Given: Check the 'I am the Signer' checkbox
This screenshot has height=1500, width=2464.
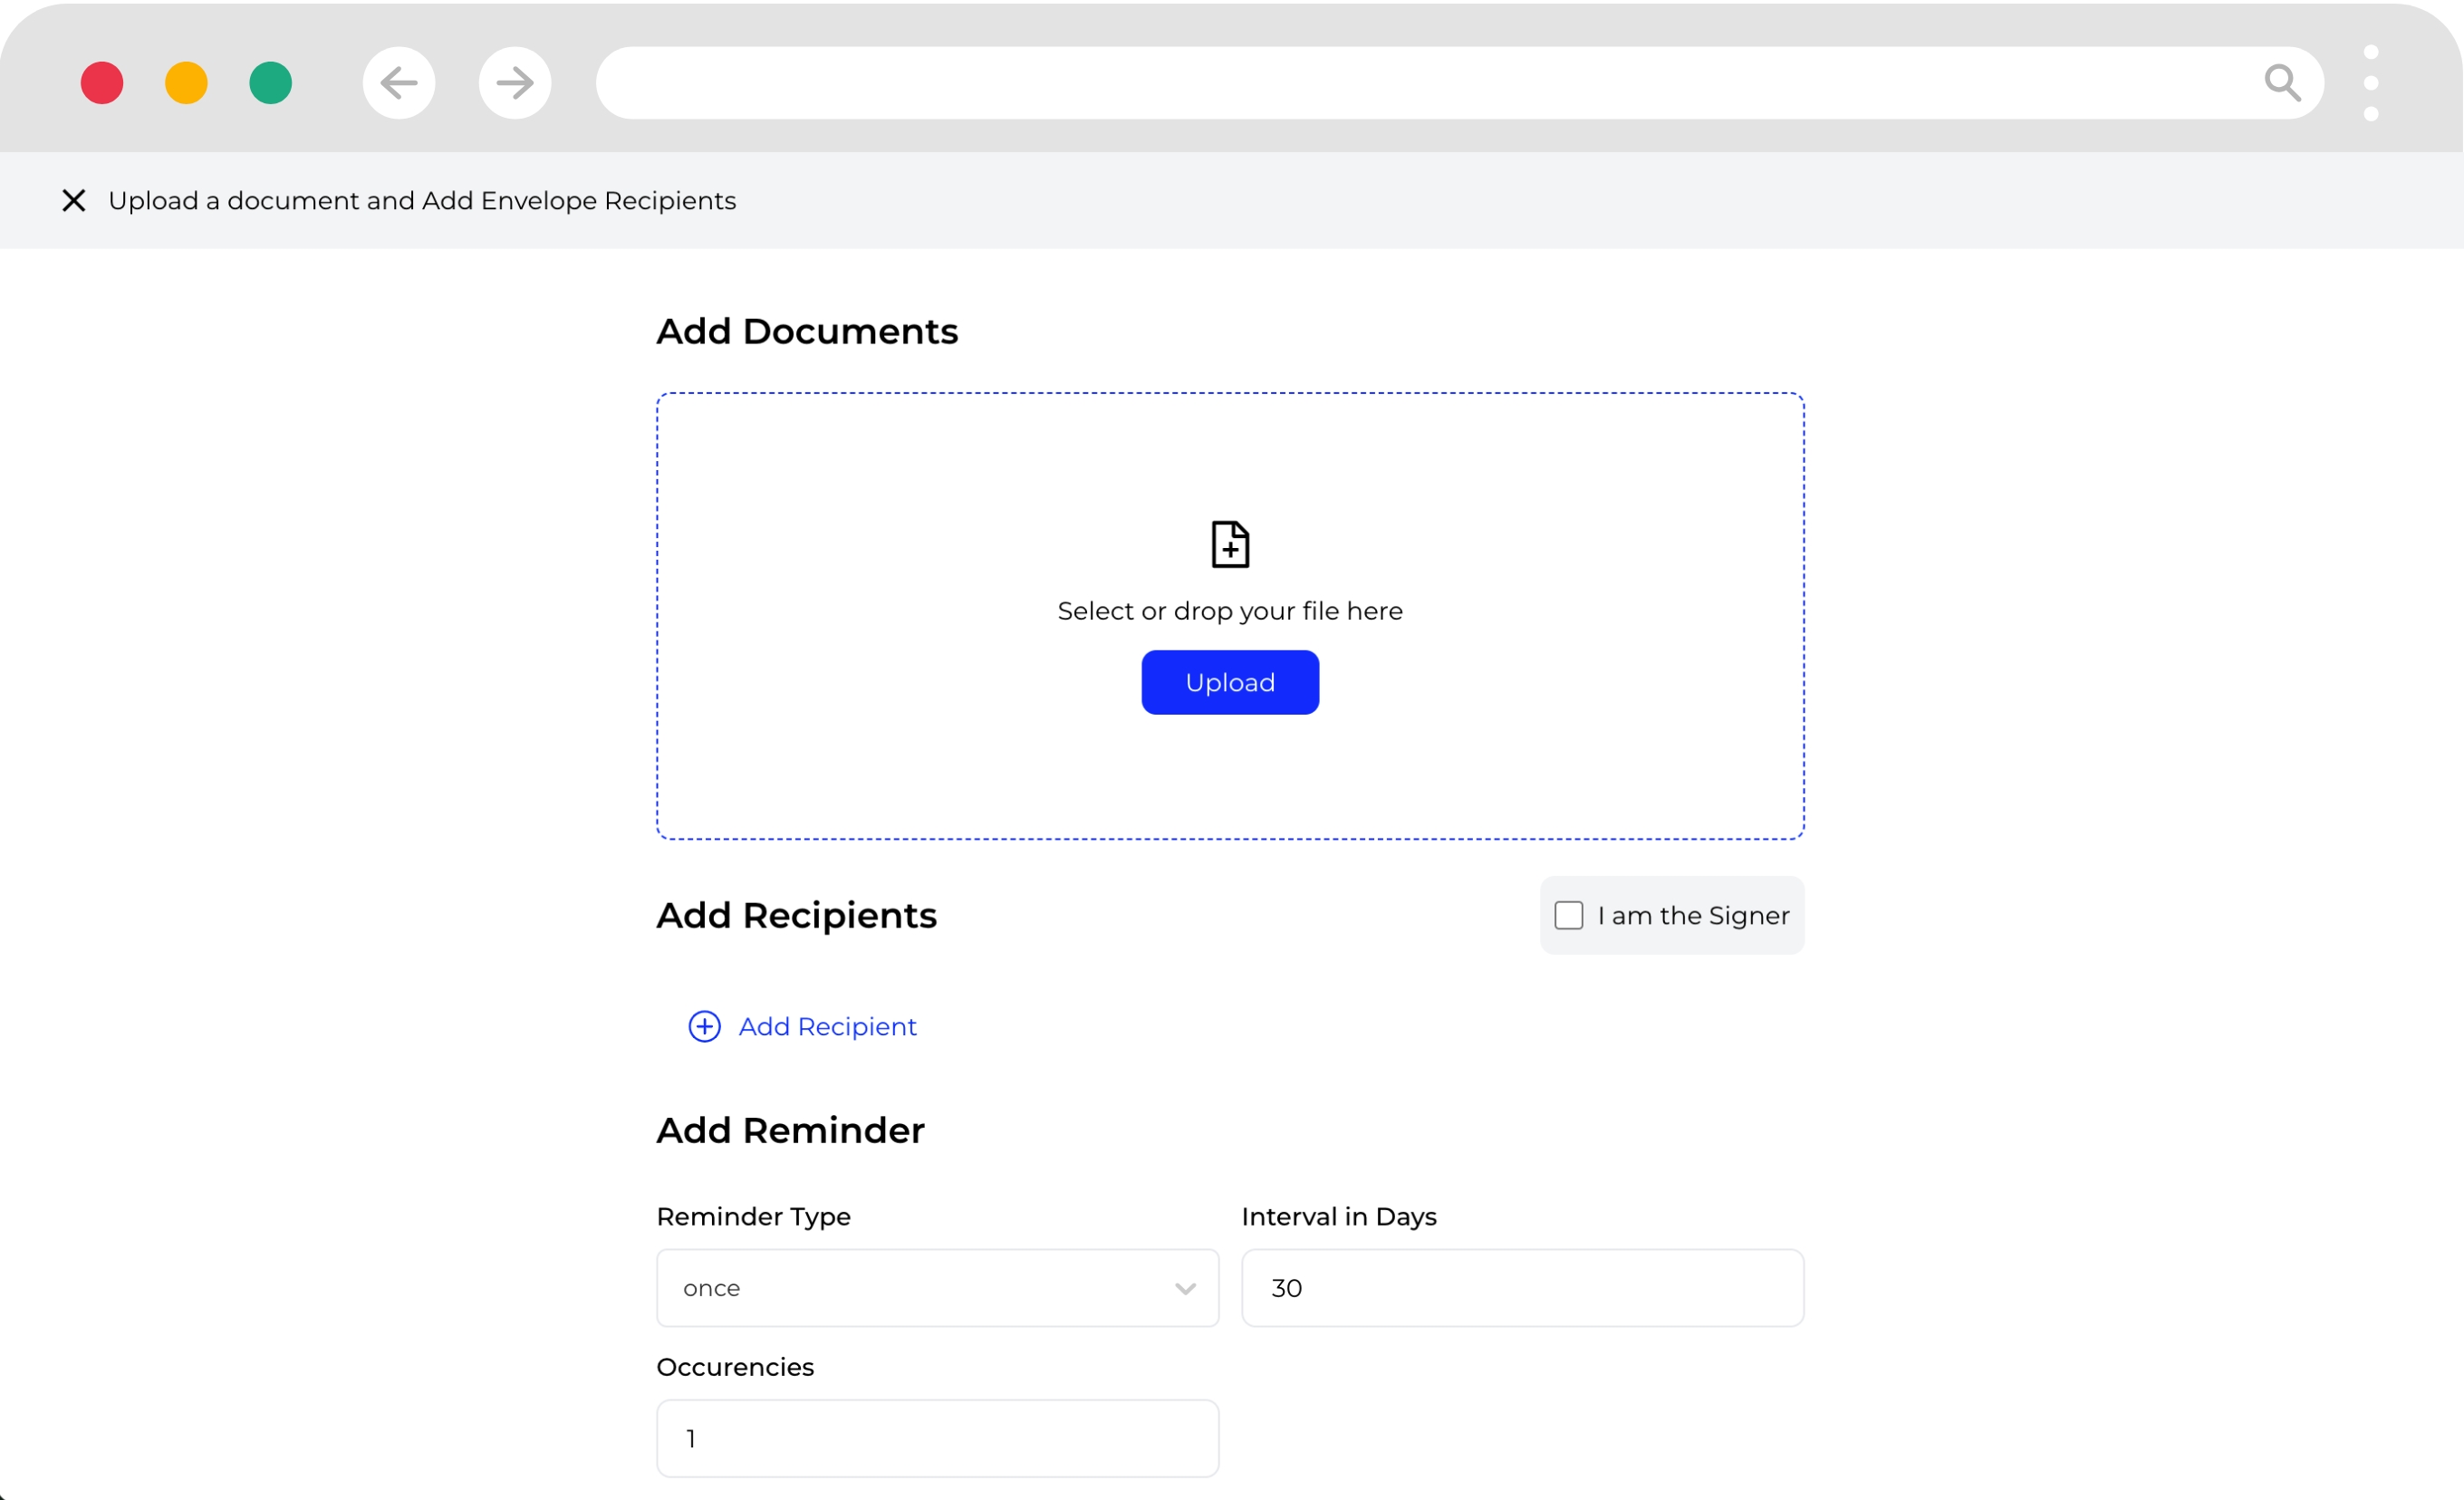Looking at the screenshot, I should 1569,916.
